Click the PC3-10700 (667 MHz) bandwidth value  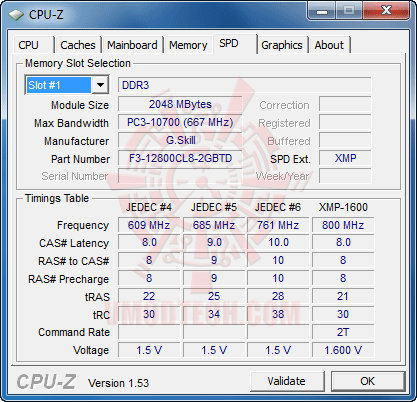180,122
